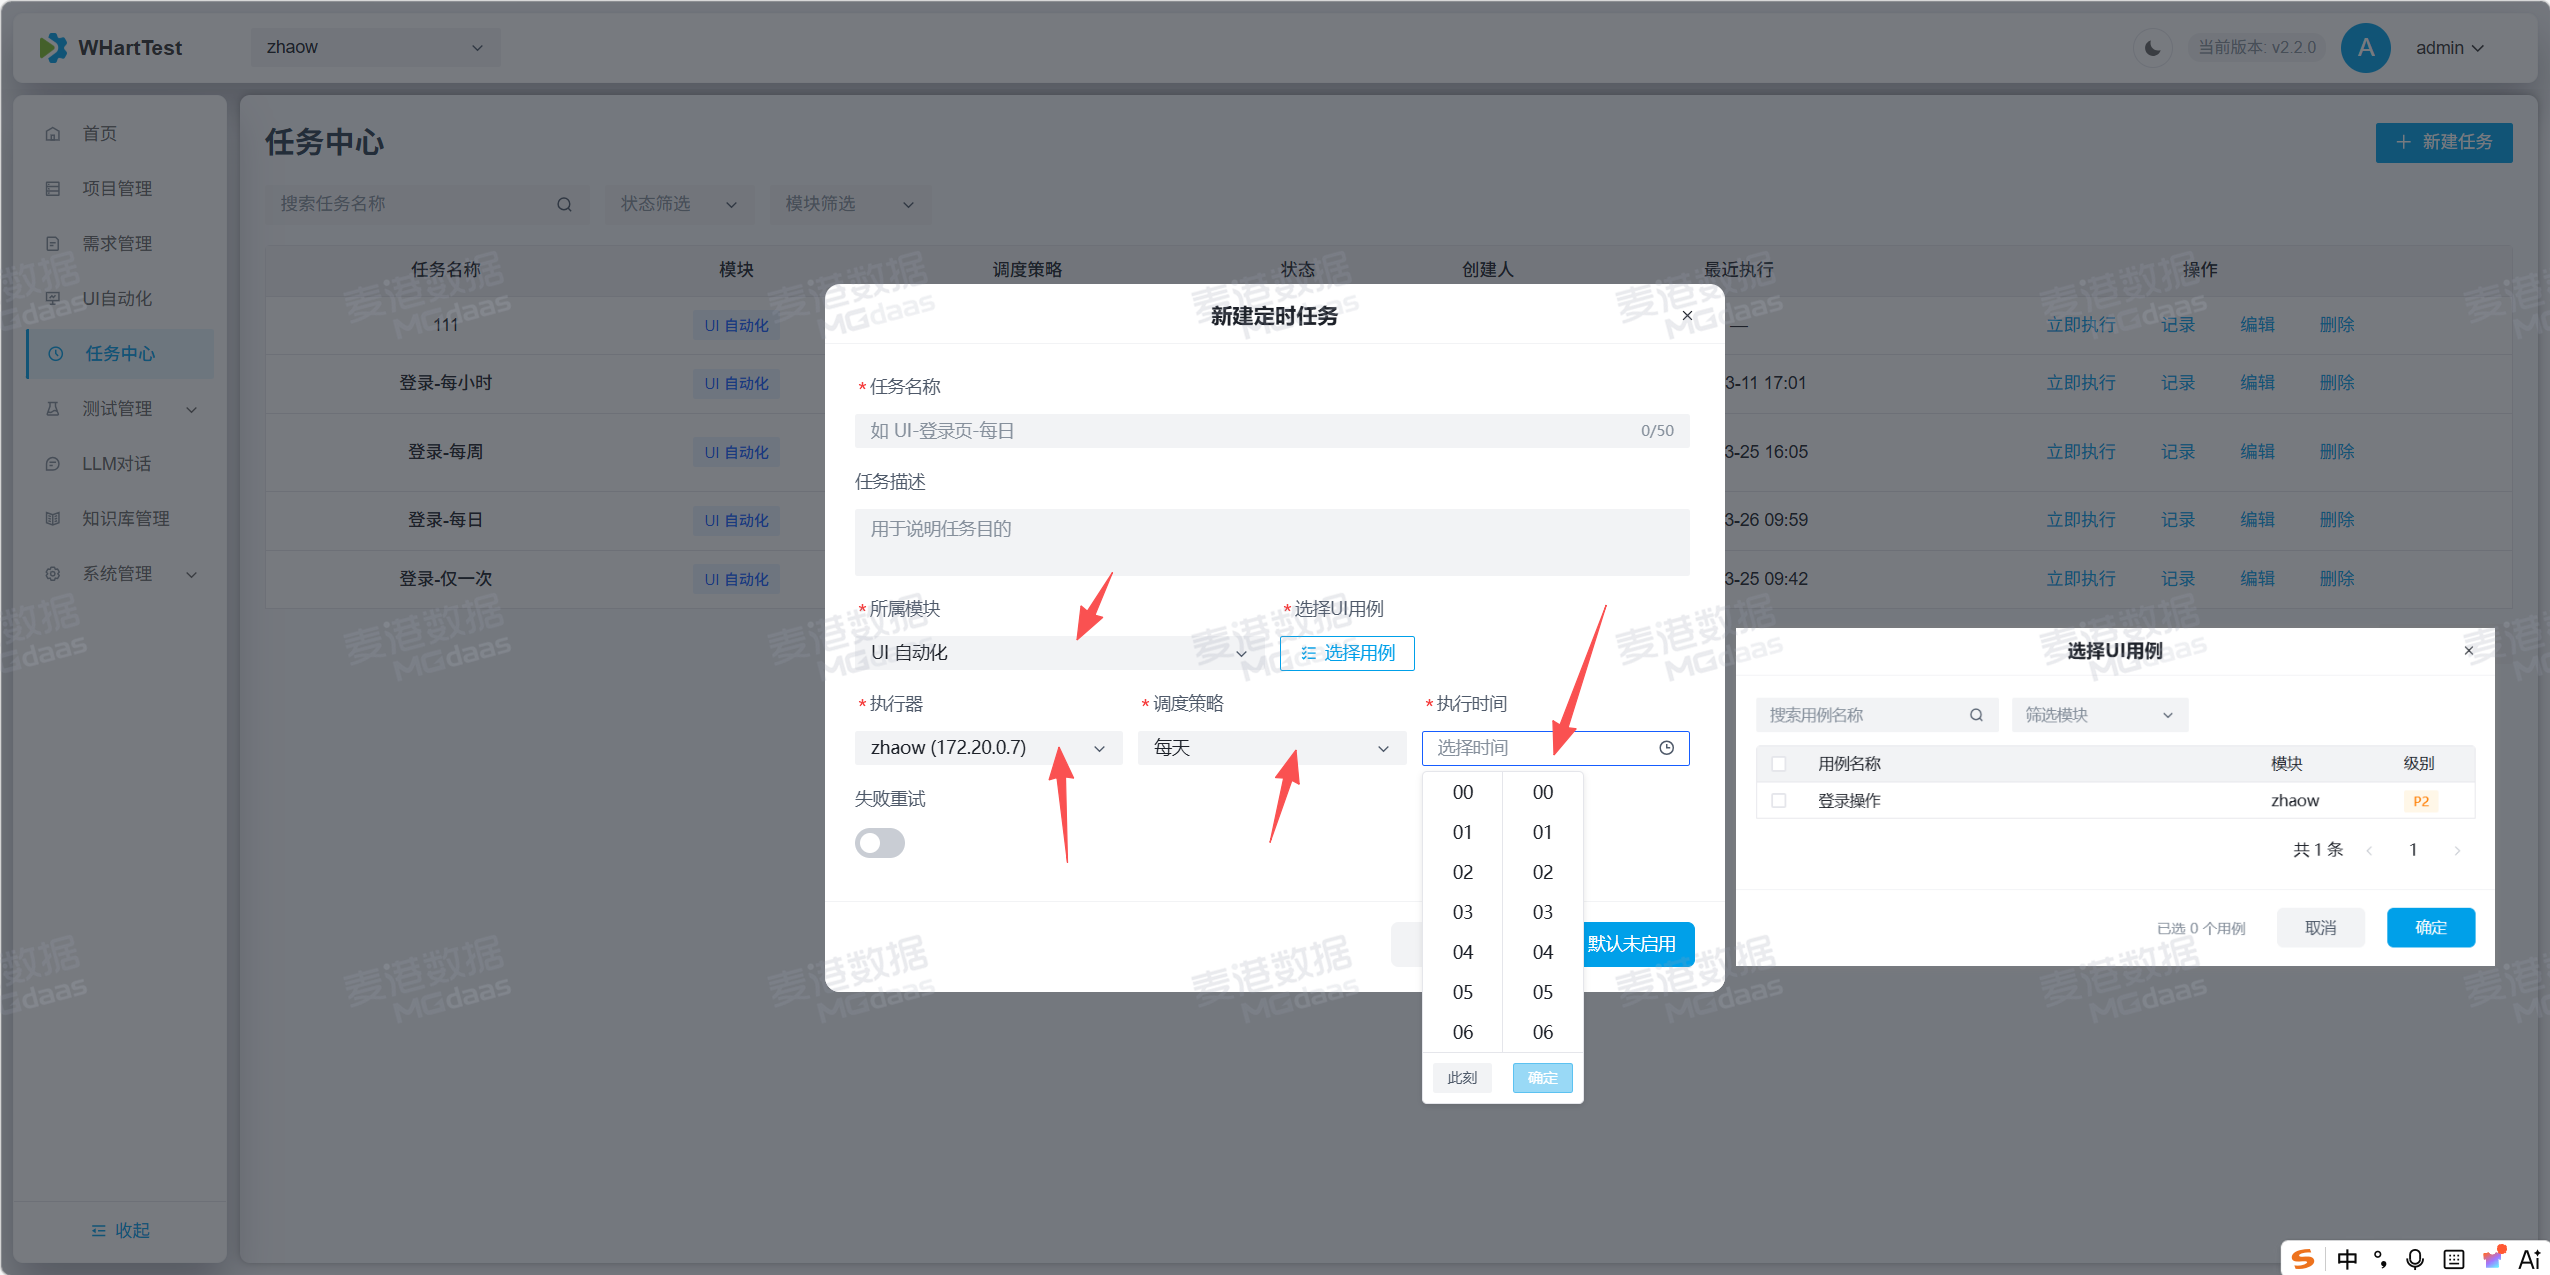Click the Sogou input method icon
The height and width of the screenshot is (1275, 2550).
coord(2303,1258)
